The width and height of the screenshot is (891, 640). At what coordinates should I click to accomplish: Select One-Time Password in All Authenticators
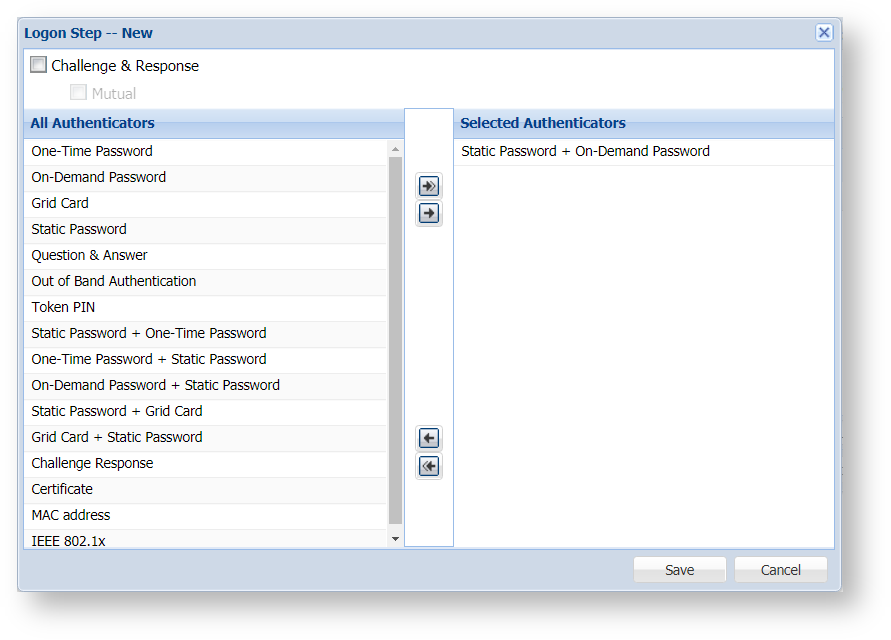(92, 151)
